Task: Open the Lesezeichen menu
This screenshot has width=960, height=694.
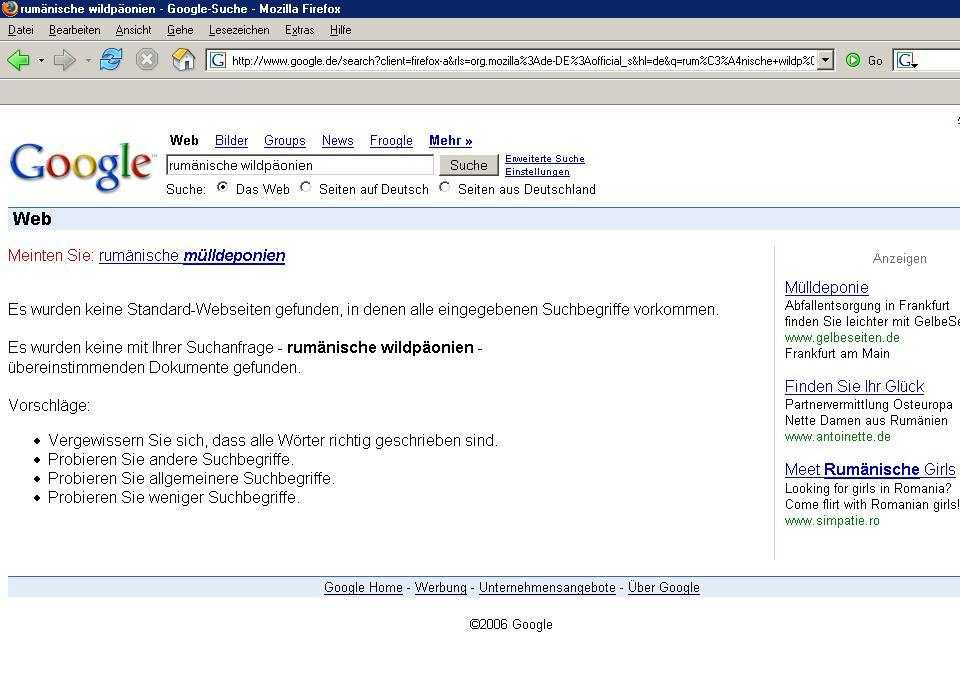Action: coord(239,30)
